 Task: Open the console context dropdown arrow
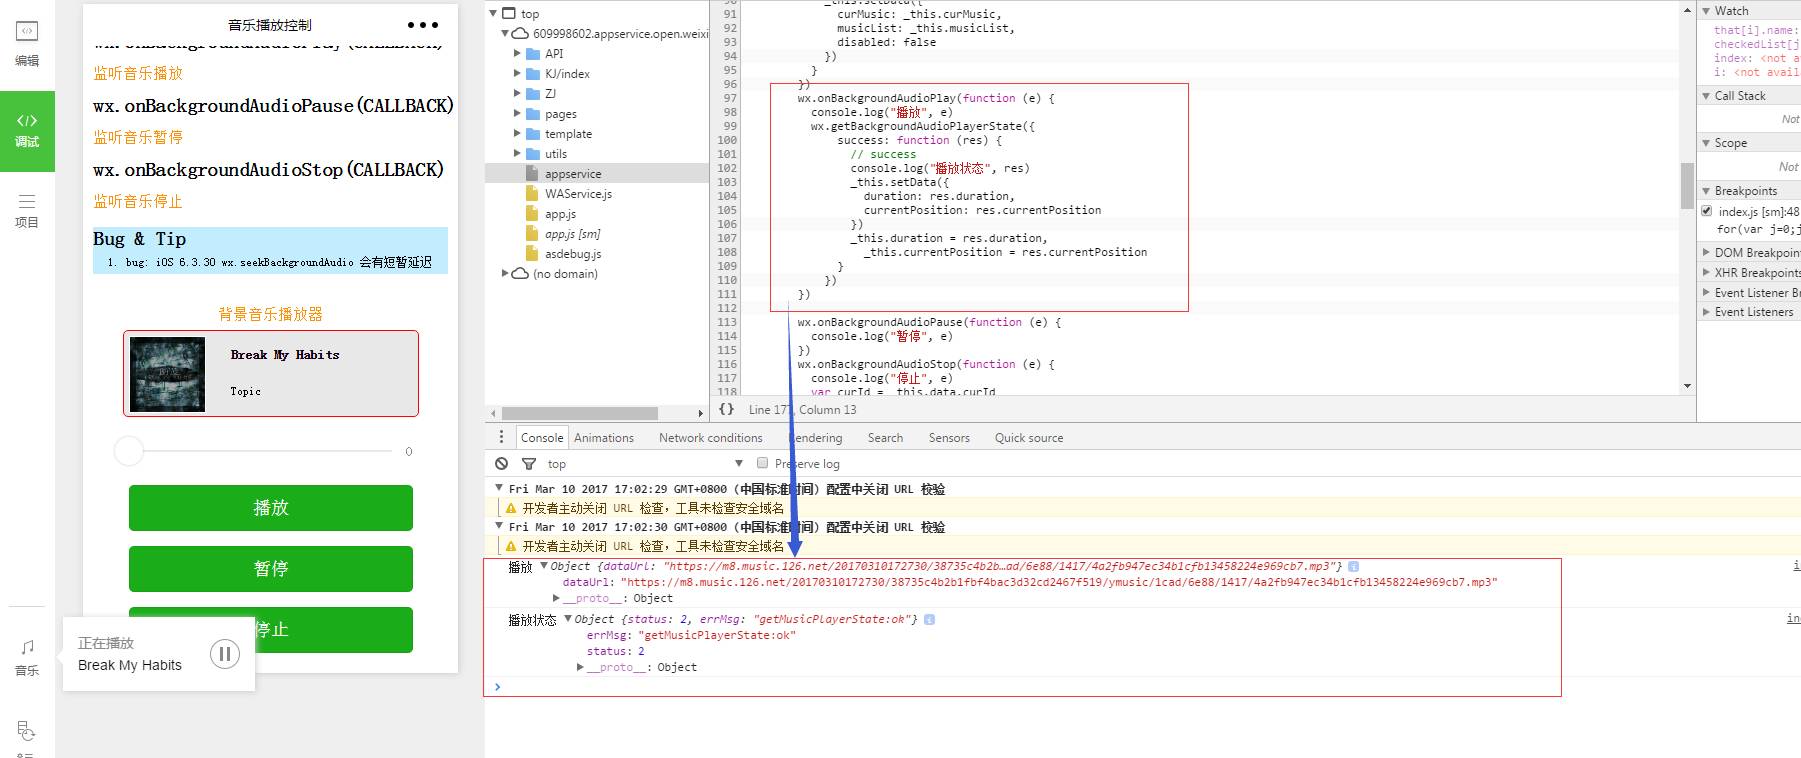click(739, 463)
